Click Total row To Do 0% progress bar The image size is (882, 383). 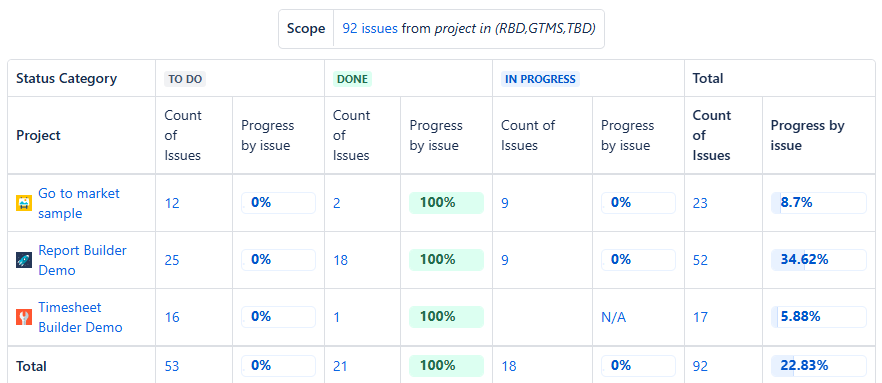click(278, 366)
